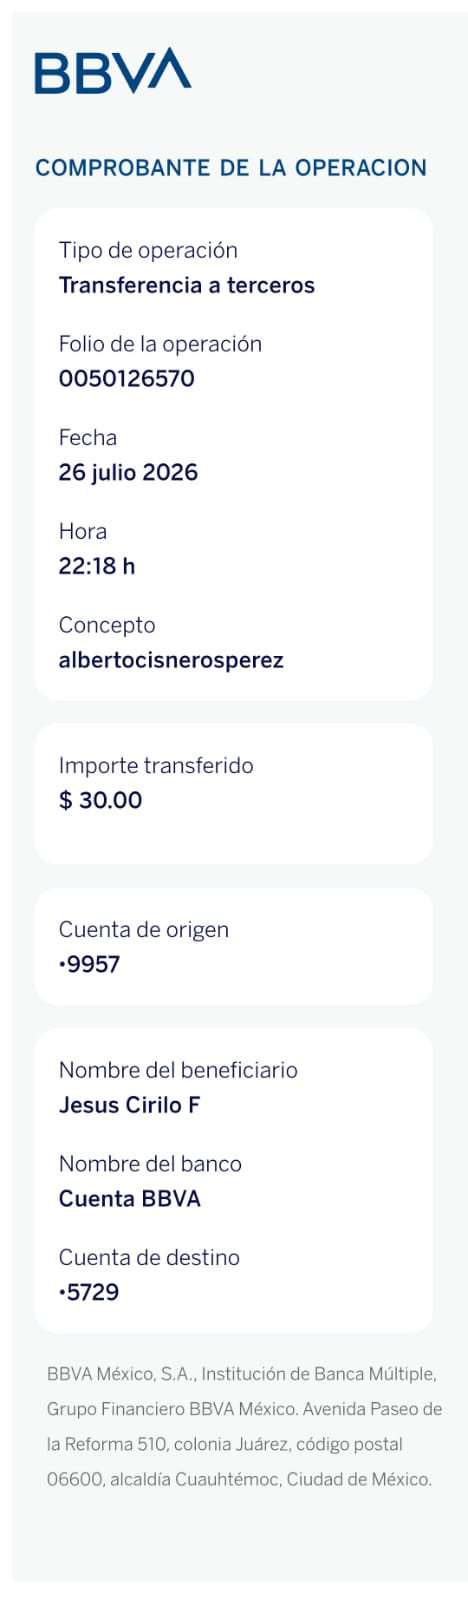The image size is (468, 1600).
Task: Click the date 26 julio 2026
Action: point(128,473)
